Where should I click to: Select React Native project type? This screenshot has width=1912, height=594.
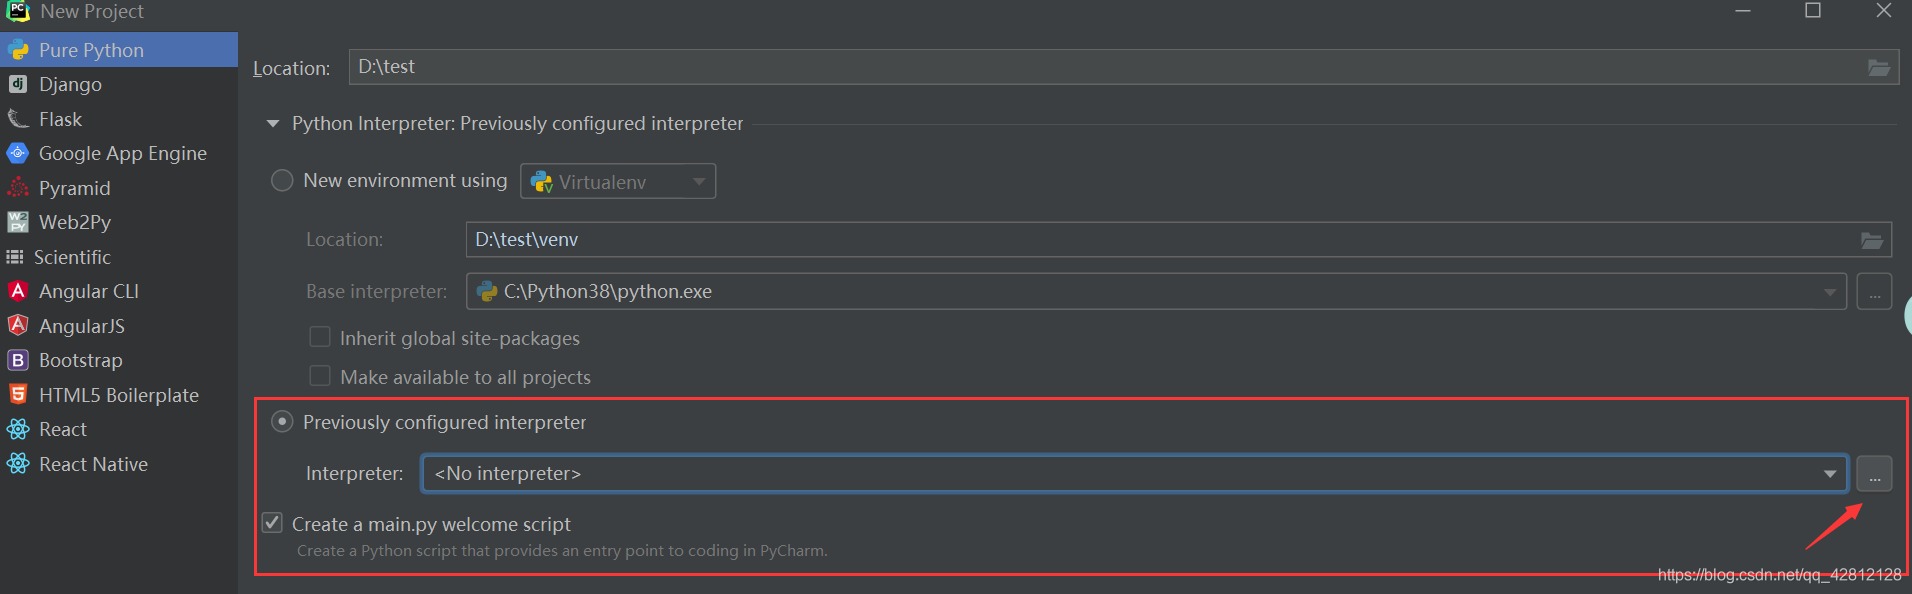(x=119, y=464)
